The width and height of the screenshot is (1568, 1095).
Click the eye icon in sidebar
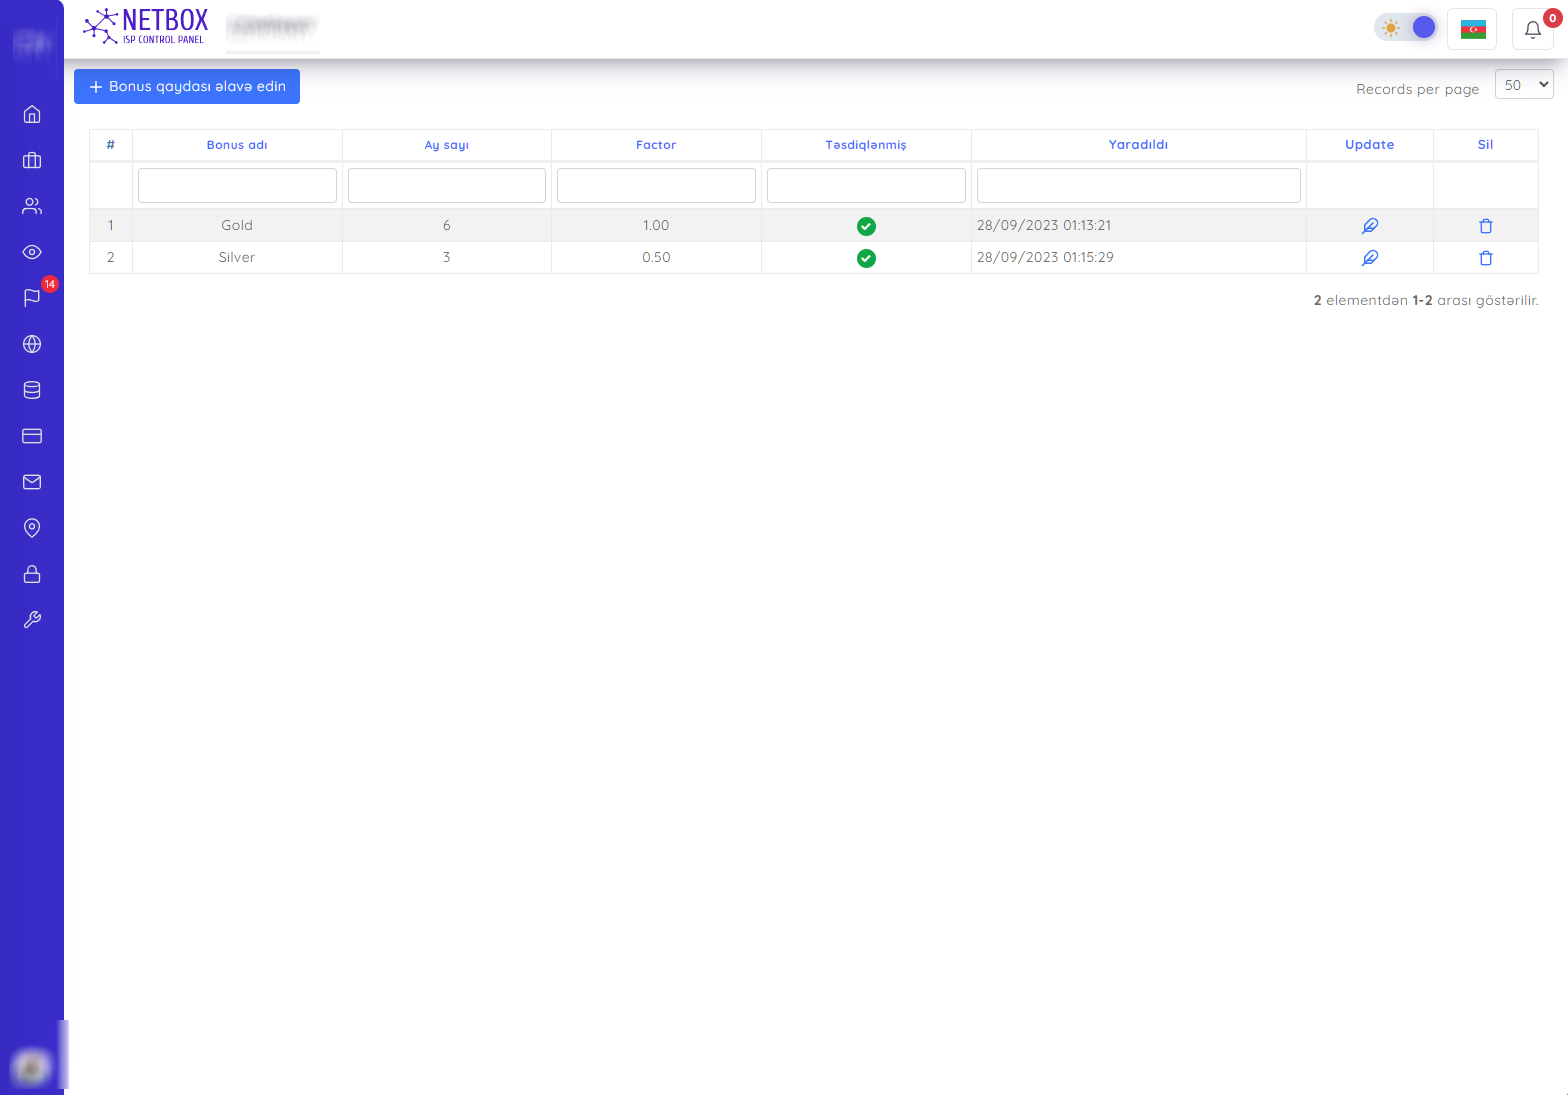(32, 252)
